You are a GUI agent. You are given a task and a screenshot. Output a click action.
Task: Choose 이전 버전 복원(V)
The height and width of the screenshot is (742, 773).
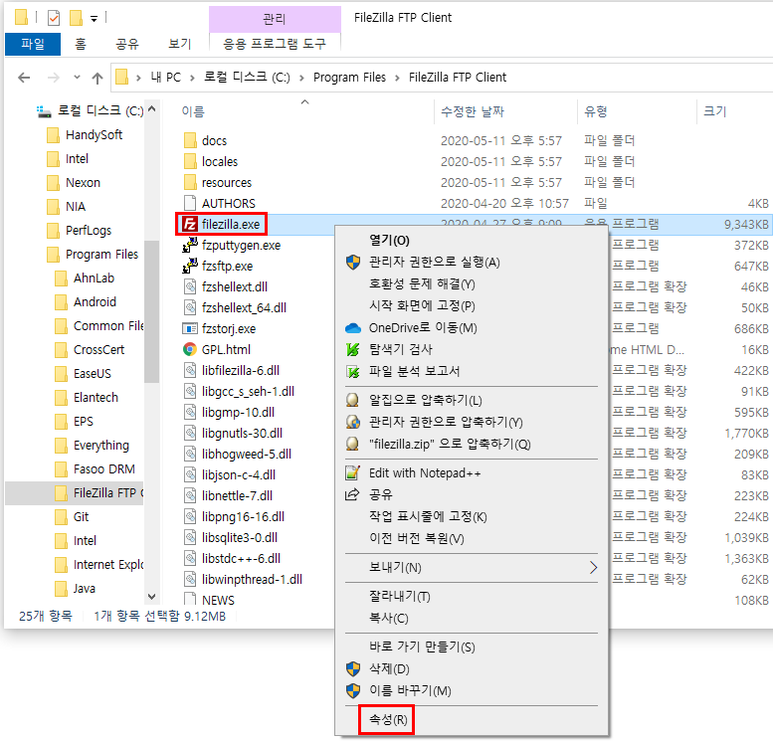471,538
